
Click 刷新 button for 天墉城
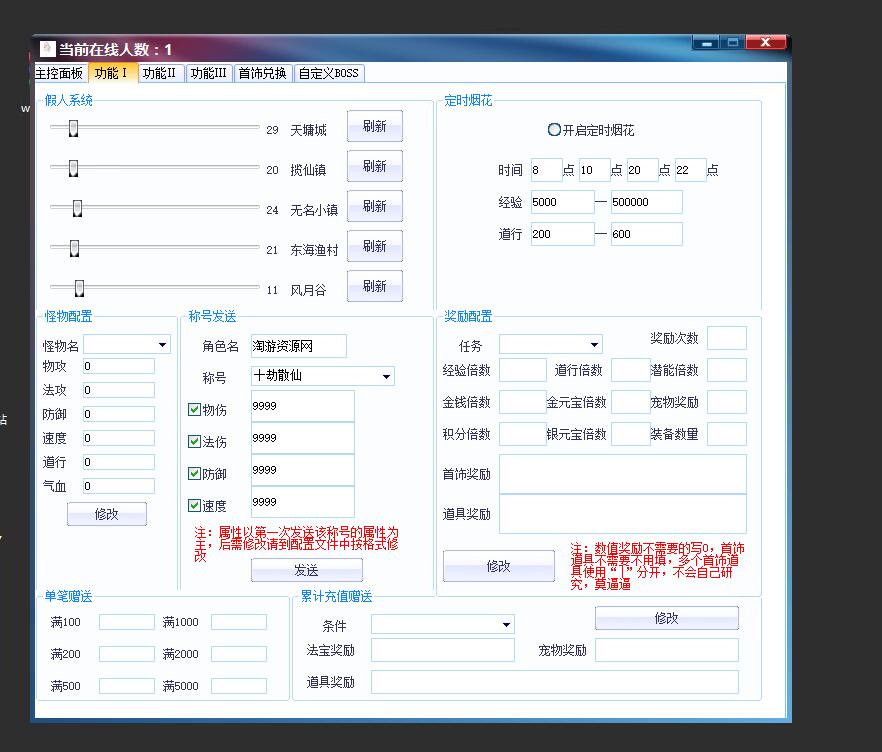[x=374, y=127]
